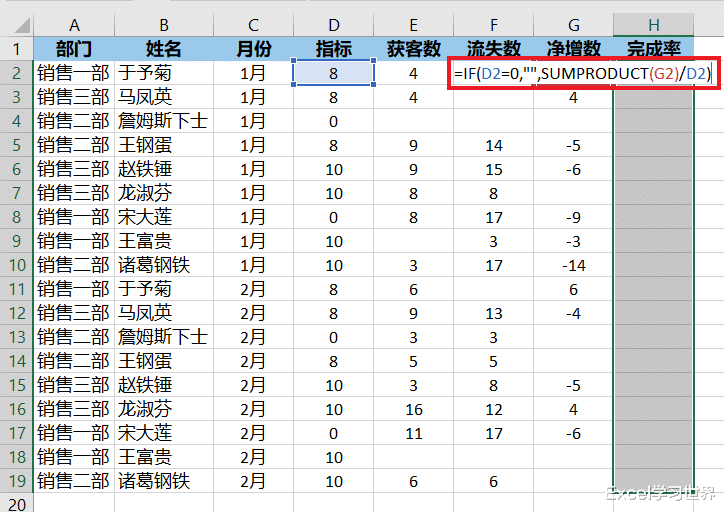Click 净增数 value -9 in row 8

point(573,217)
